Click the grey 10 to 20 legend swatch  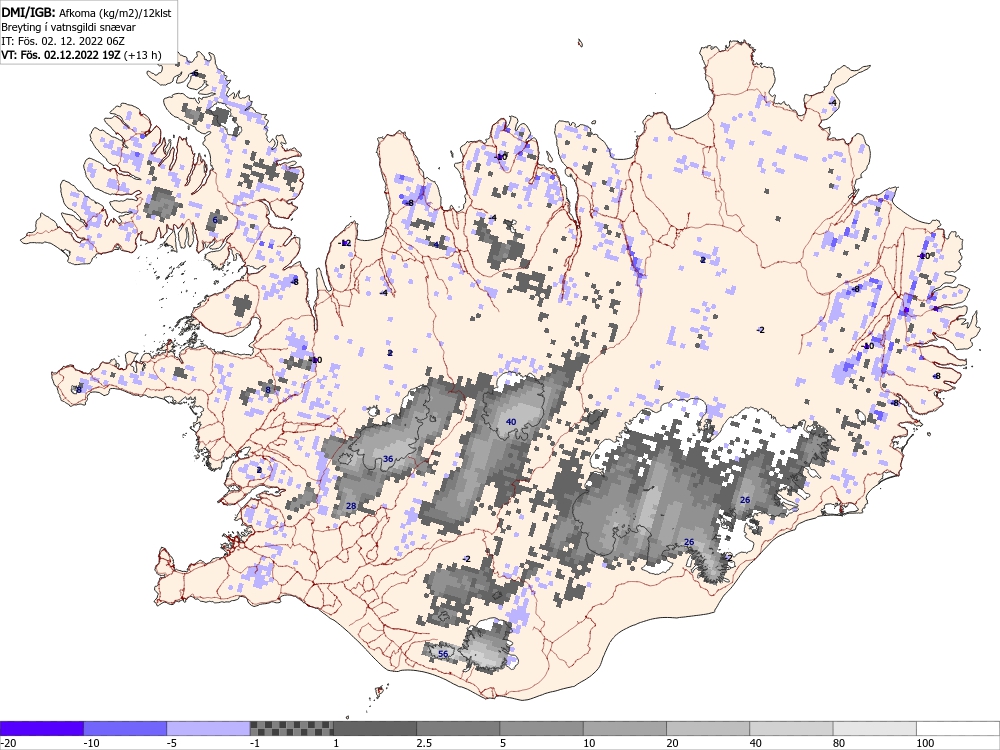(x=624, y=728)
